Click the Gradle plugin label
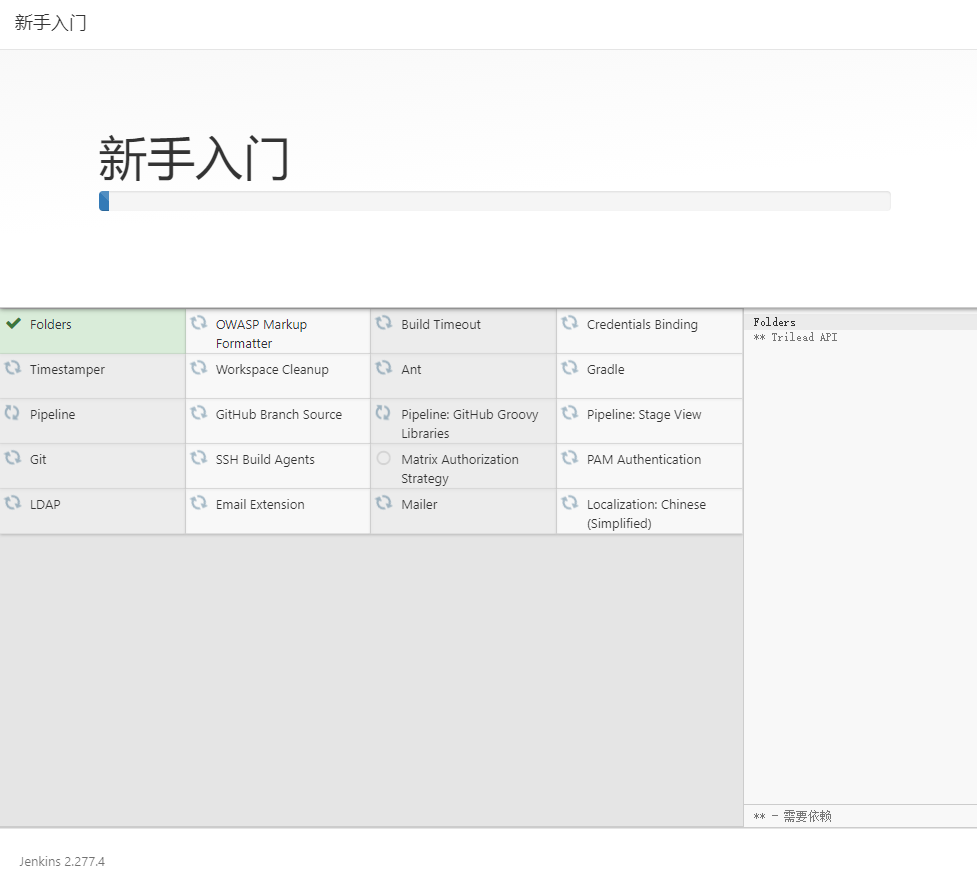This screenshot has width=977, height=882. [605, 369]
